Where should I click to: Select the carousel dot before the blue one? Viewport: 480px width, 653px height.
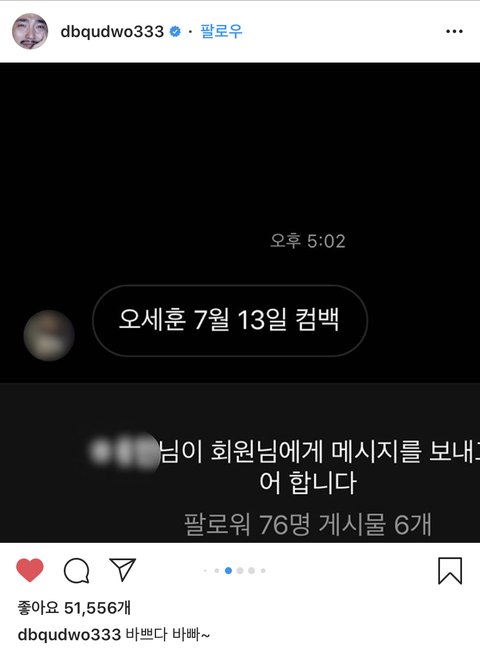[x=216, y=571]
